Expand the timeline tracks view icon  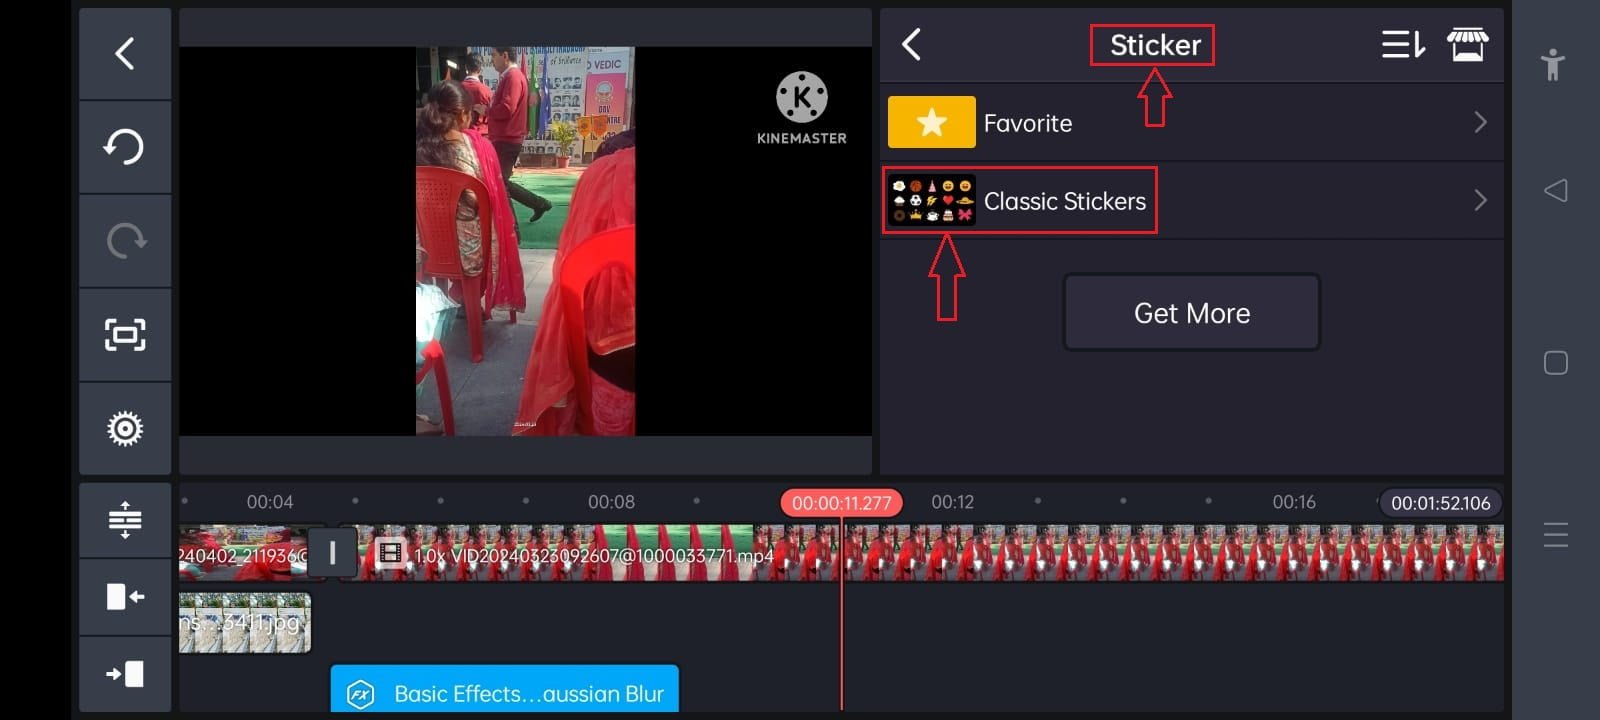(125, 520)
